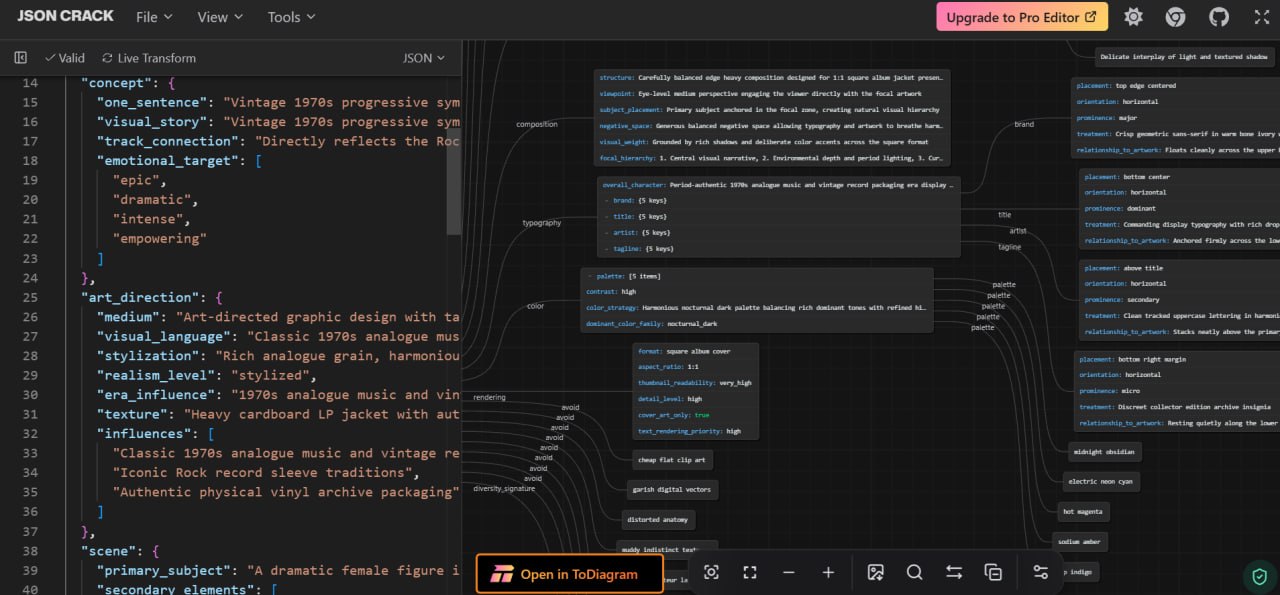This screenshot has width=1280, height=595.
Task: Select the distorted anatomy node
Action: (657, 520)
